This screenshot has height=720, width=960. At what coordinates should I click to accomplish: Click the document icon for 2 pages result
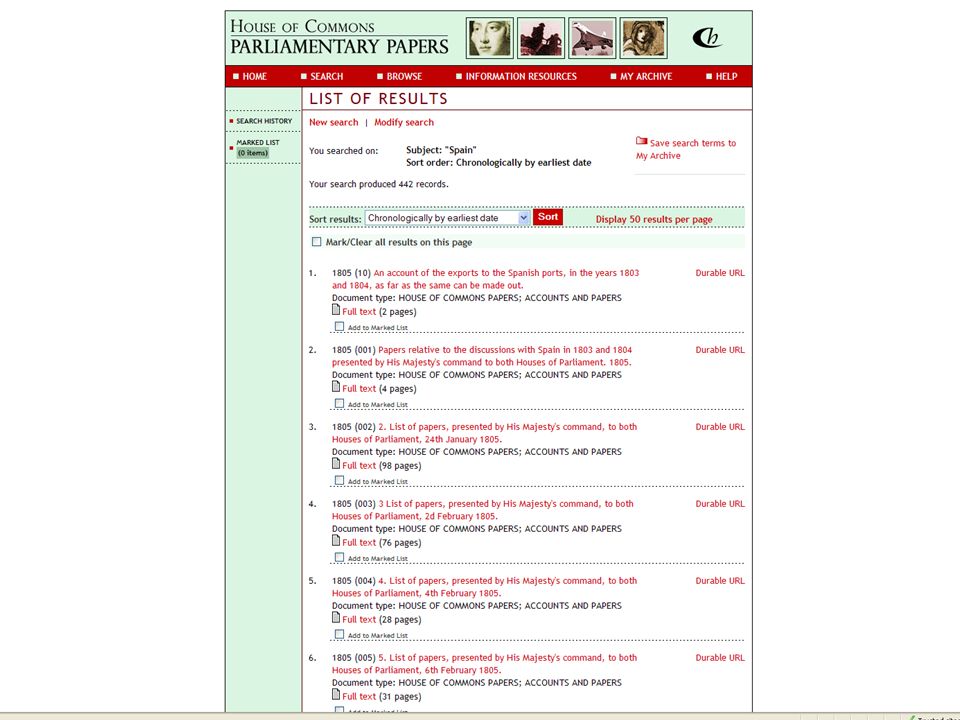click(x=336, y=310)
